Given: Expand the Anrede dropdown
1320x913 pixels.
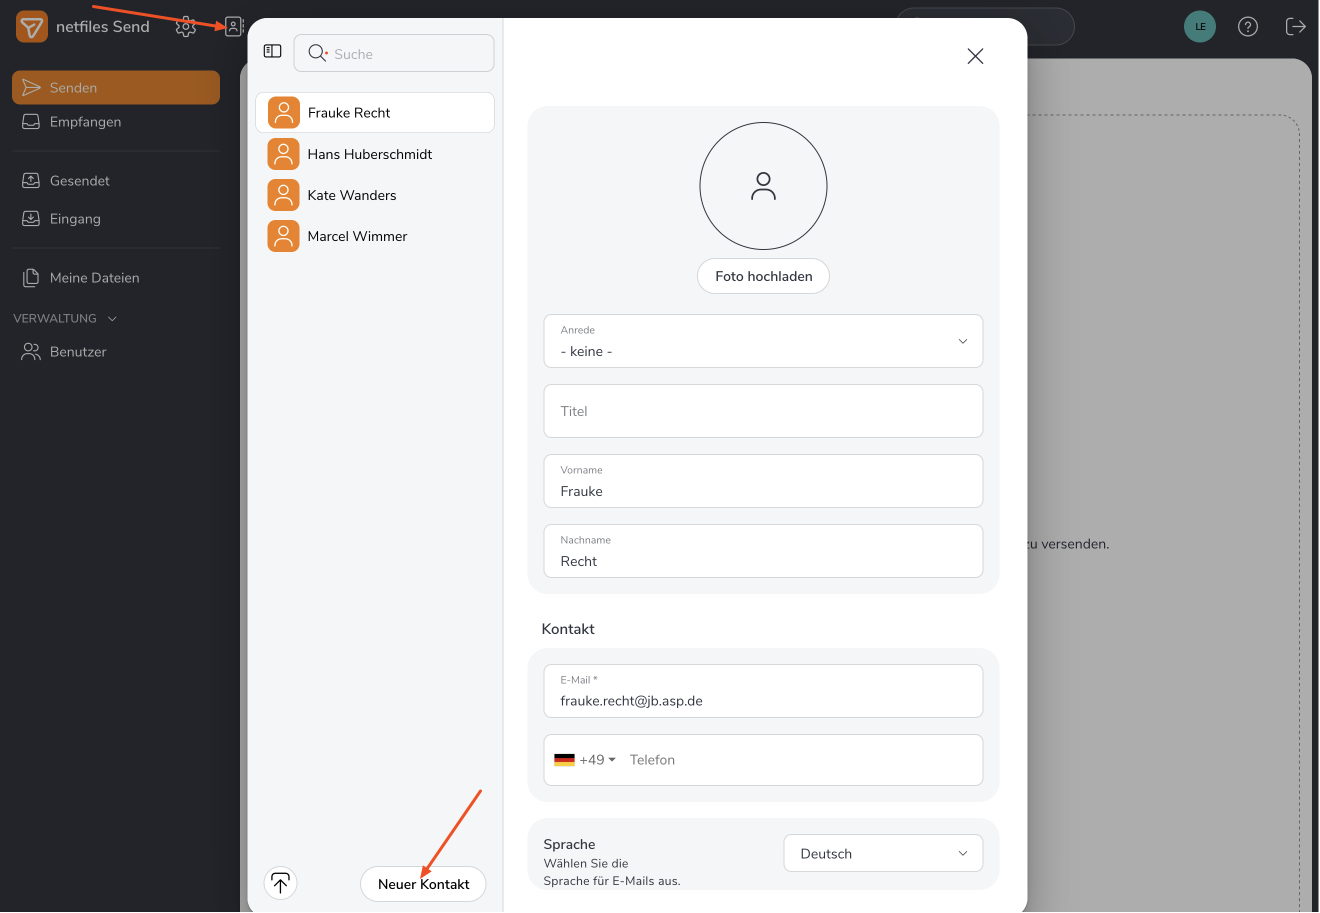Looking at the screenshot, I should tap(763, 341).
